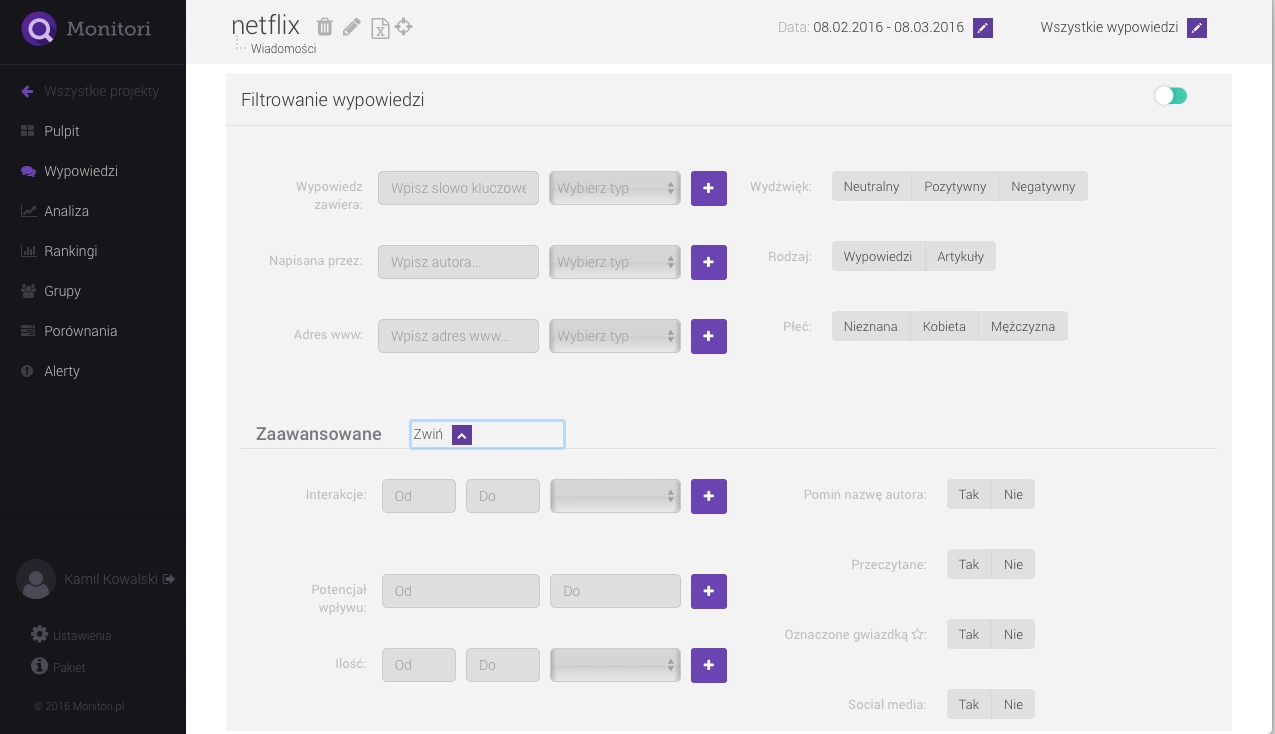Select Neutralny sentiment filter

872,186
